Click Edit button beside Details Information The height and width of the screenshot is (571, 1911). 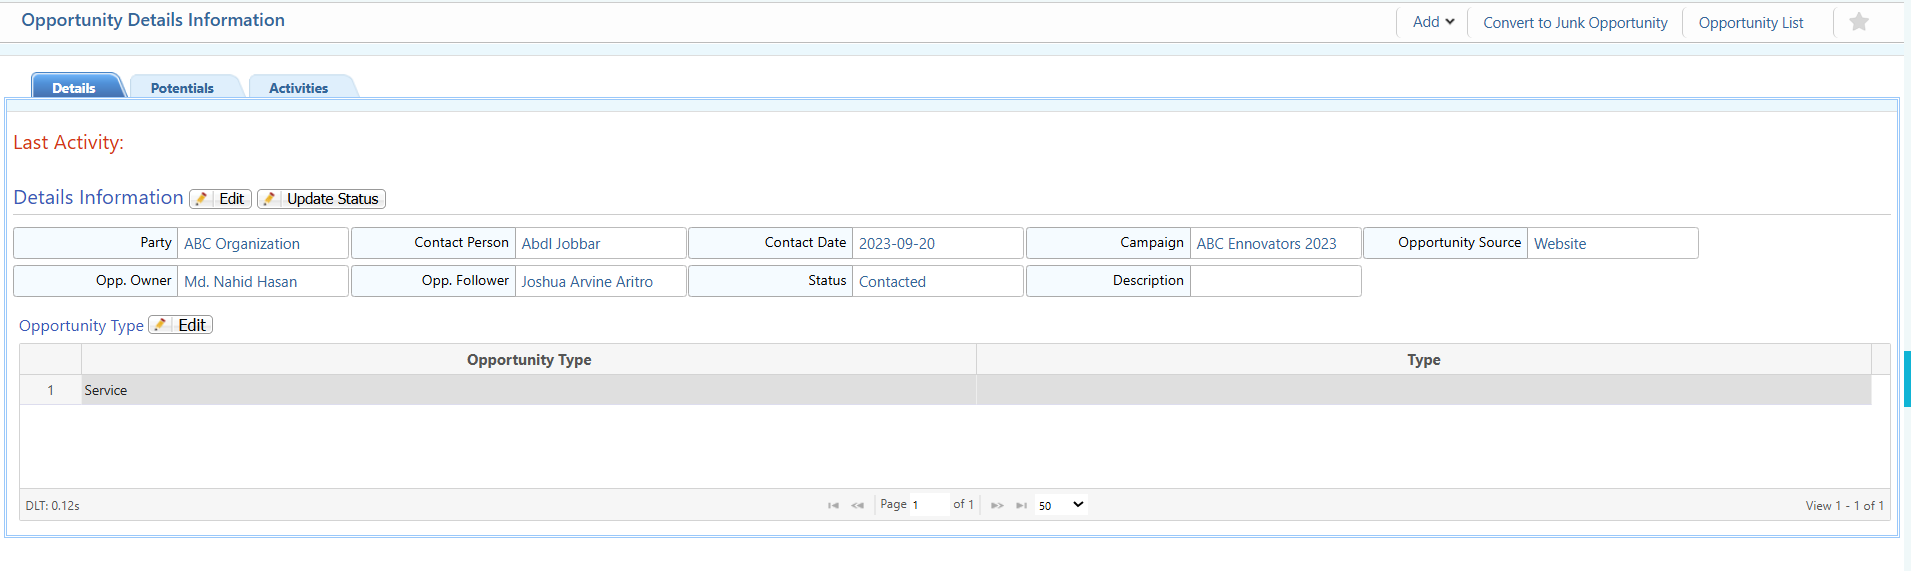click(x=221, y=199)
